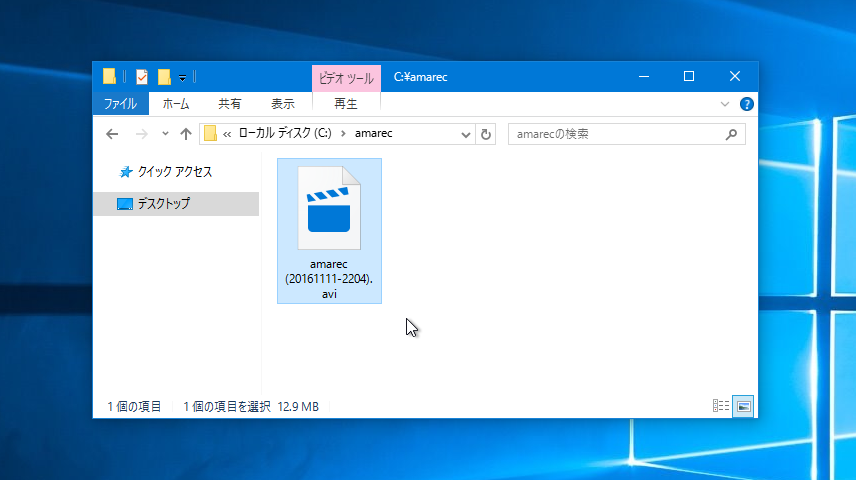Select the amarec(20161111-2204).avi video thumbnail

pos(329,208)
